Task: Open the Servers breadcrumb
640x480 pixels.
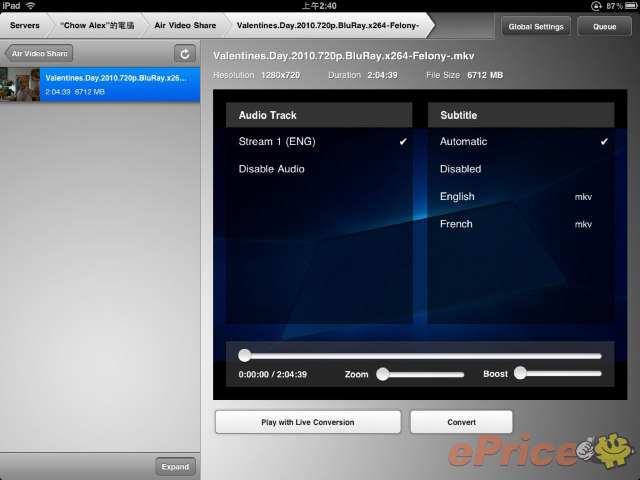Action: pos(25,25)
